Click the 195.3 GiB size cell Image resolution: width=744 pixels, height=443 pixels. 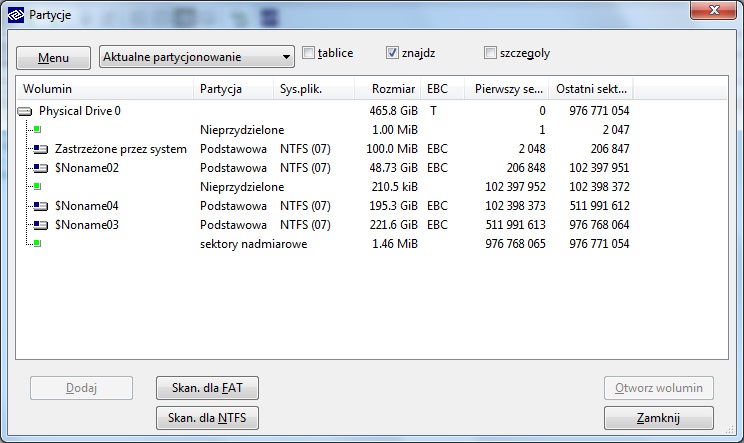[x=393, y=206]
